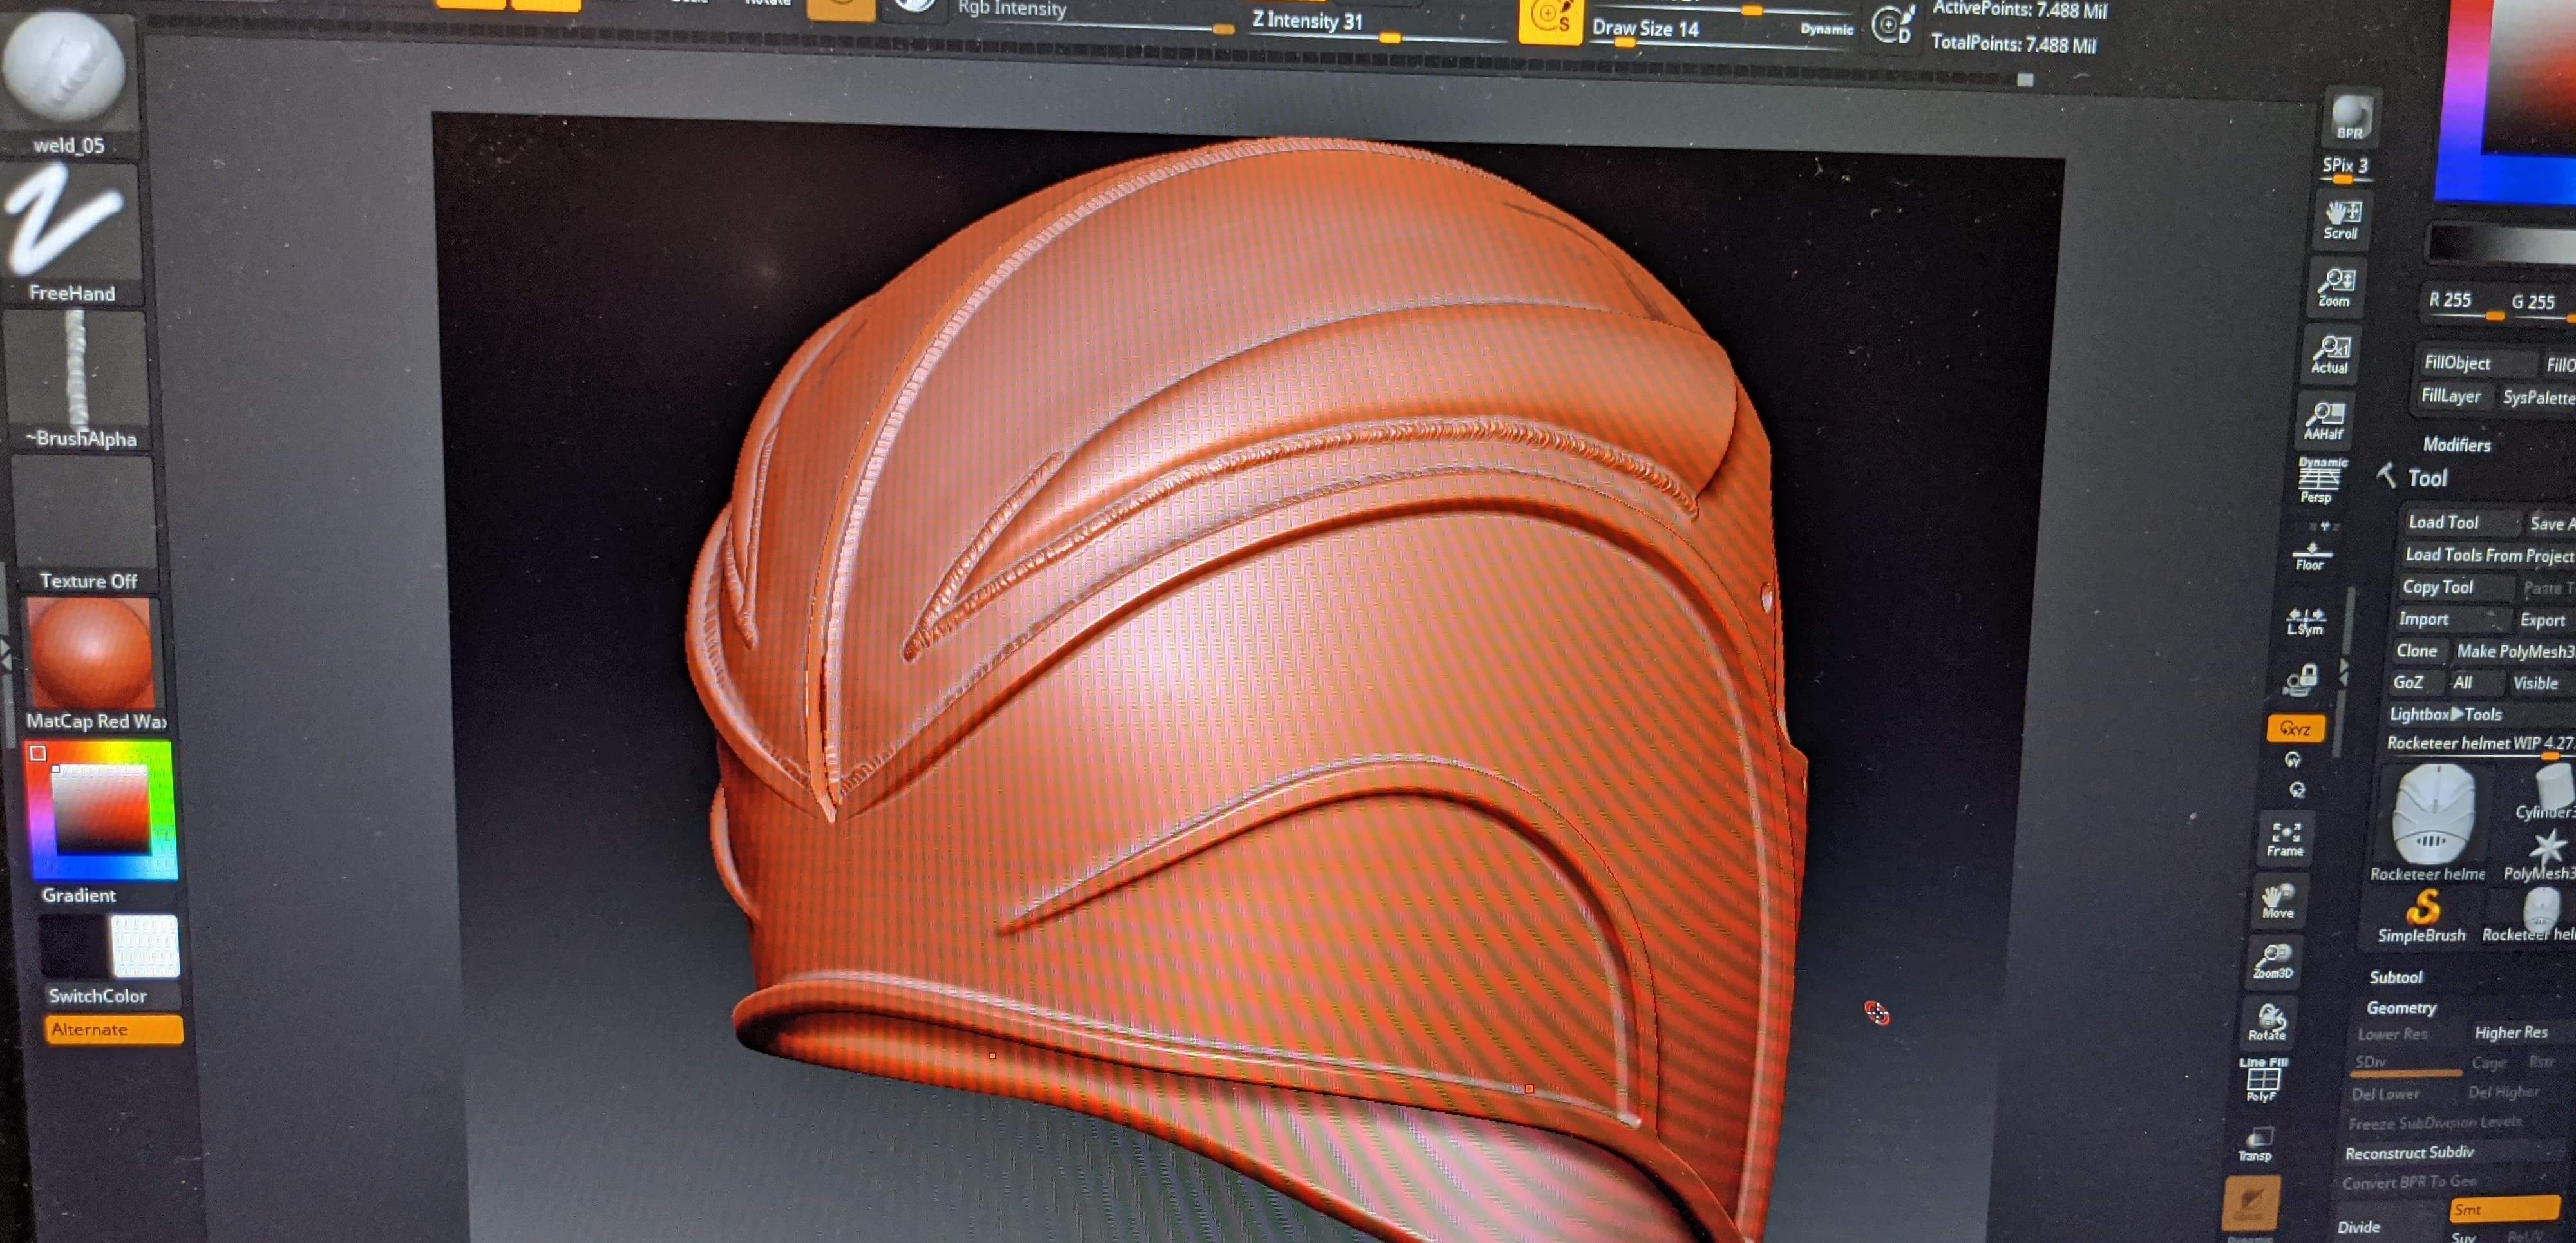
Task: Select the PolyMesh3D star tool
Action: point(2545,855)
